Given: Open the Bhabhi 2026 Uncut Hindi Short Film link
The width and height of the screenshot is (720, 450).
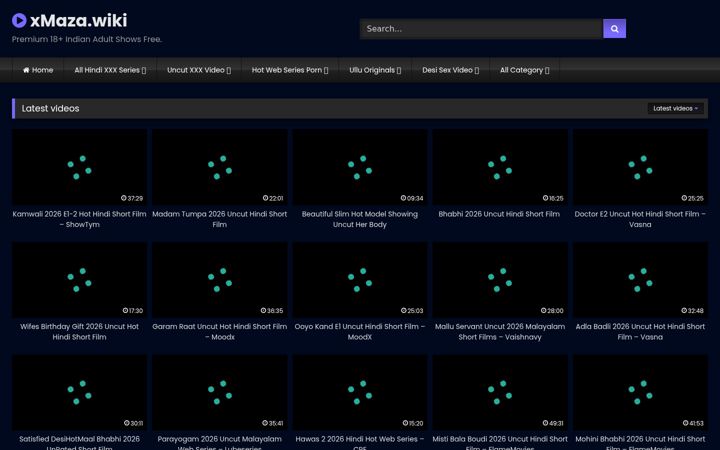Looking at the screenshot, I should [x=499, y=214].
